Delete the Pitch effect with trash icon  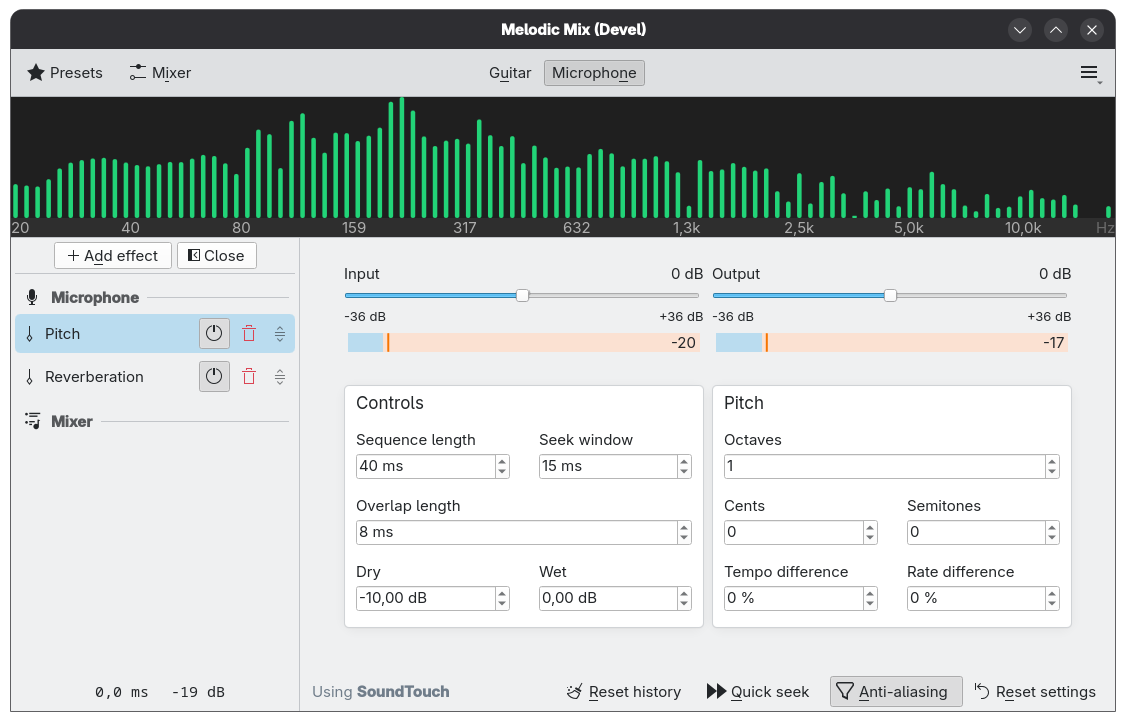[249, 334]
